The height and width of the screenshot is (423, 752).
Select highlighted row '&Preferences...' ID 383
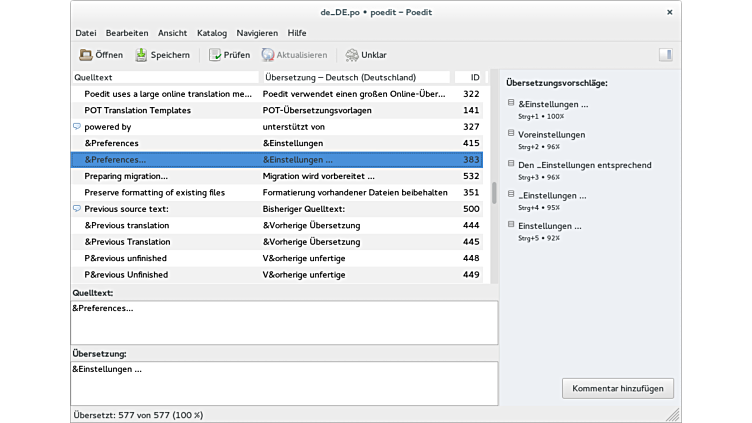(x=277, y=160)
